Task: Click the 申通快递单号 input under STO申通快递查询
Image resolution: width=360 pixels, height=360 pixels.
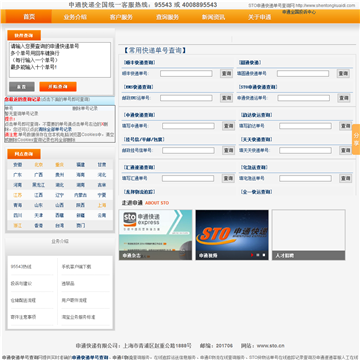Action: pyautogui.click(x=304, y=98)
